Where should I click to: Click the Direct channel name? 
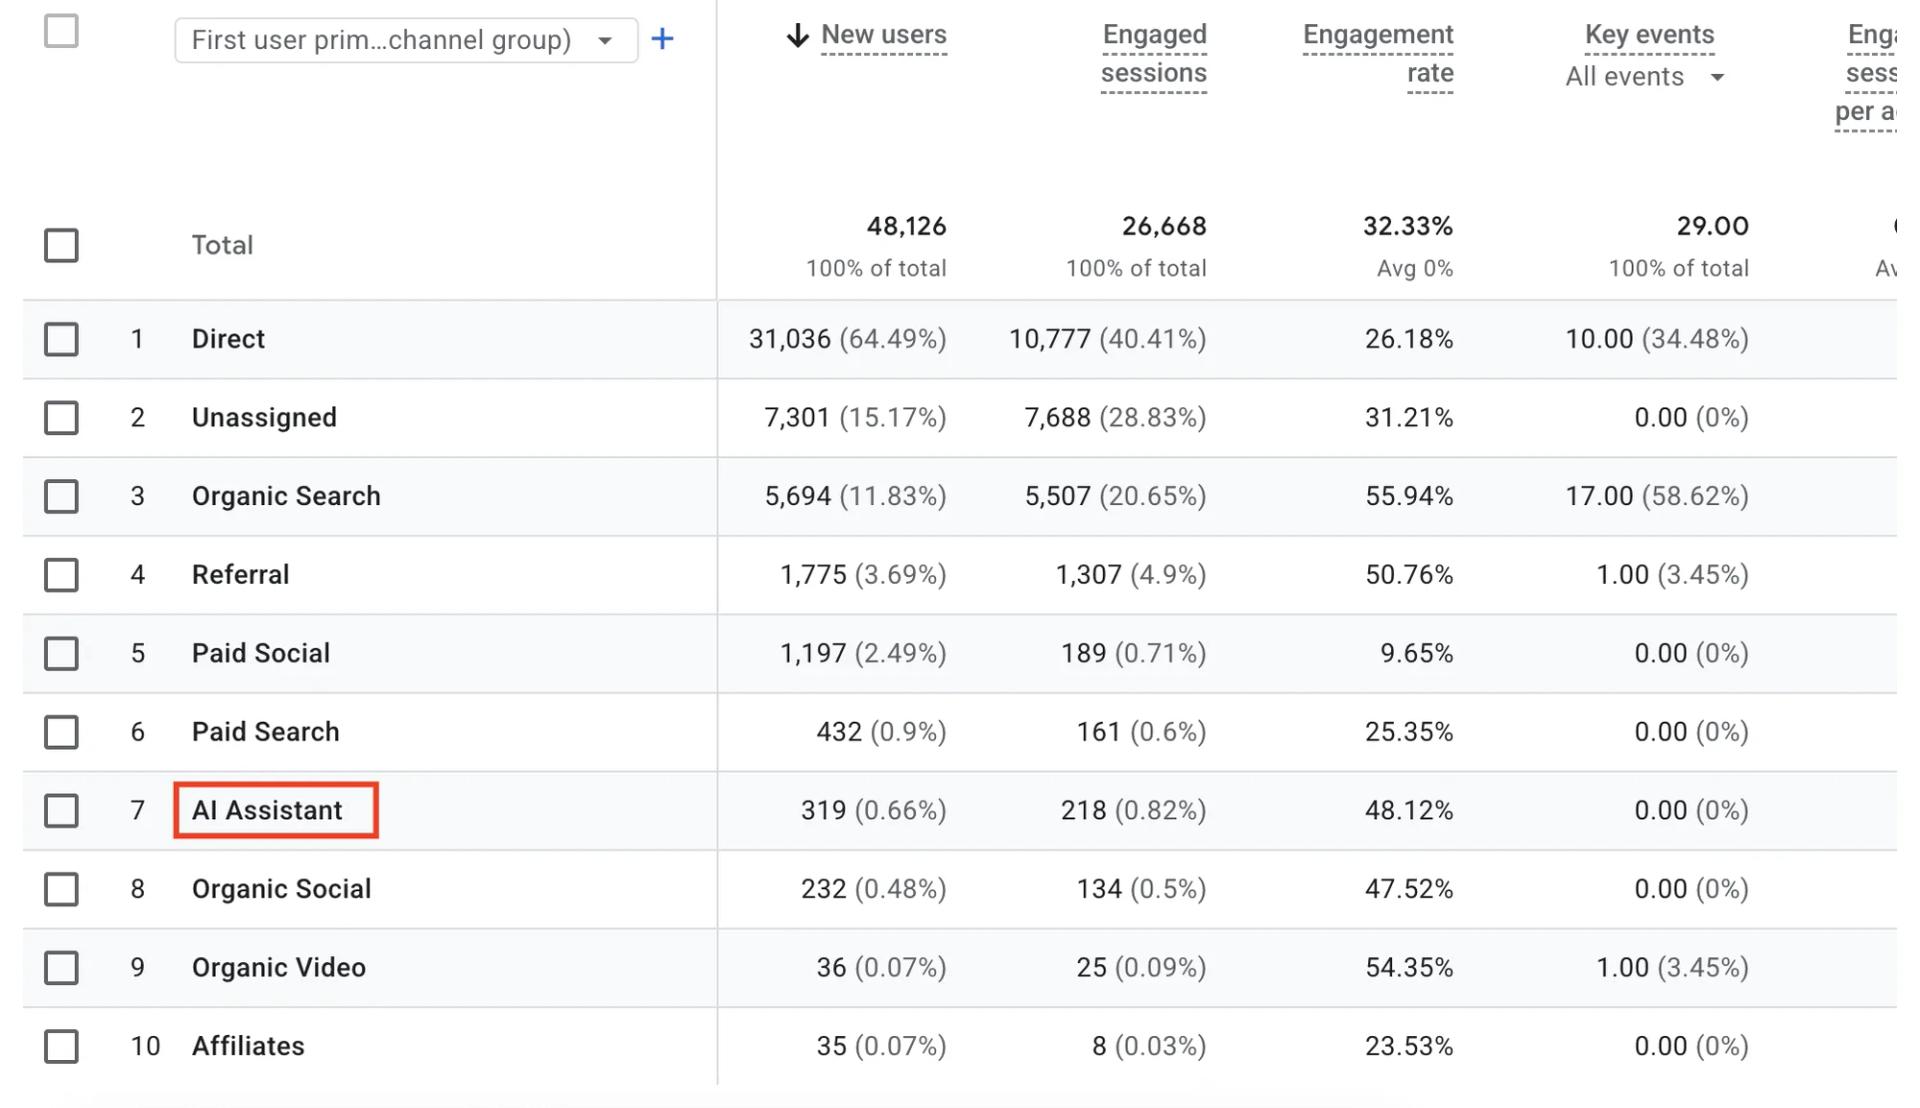tap(228, 339)
